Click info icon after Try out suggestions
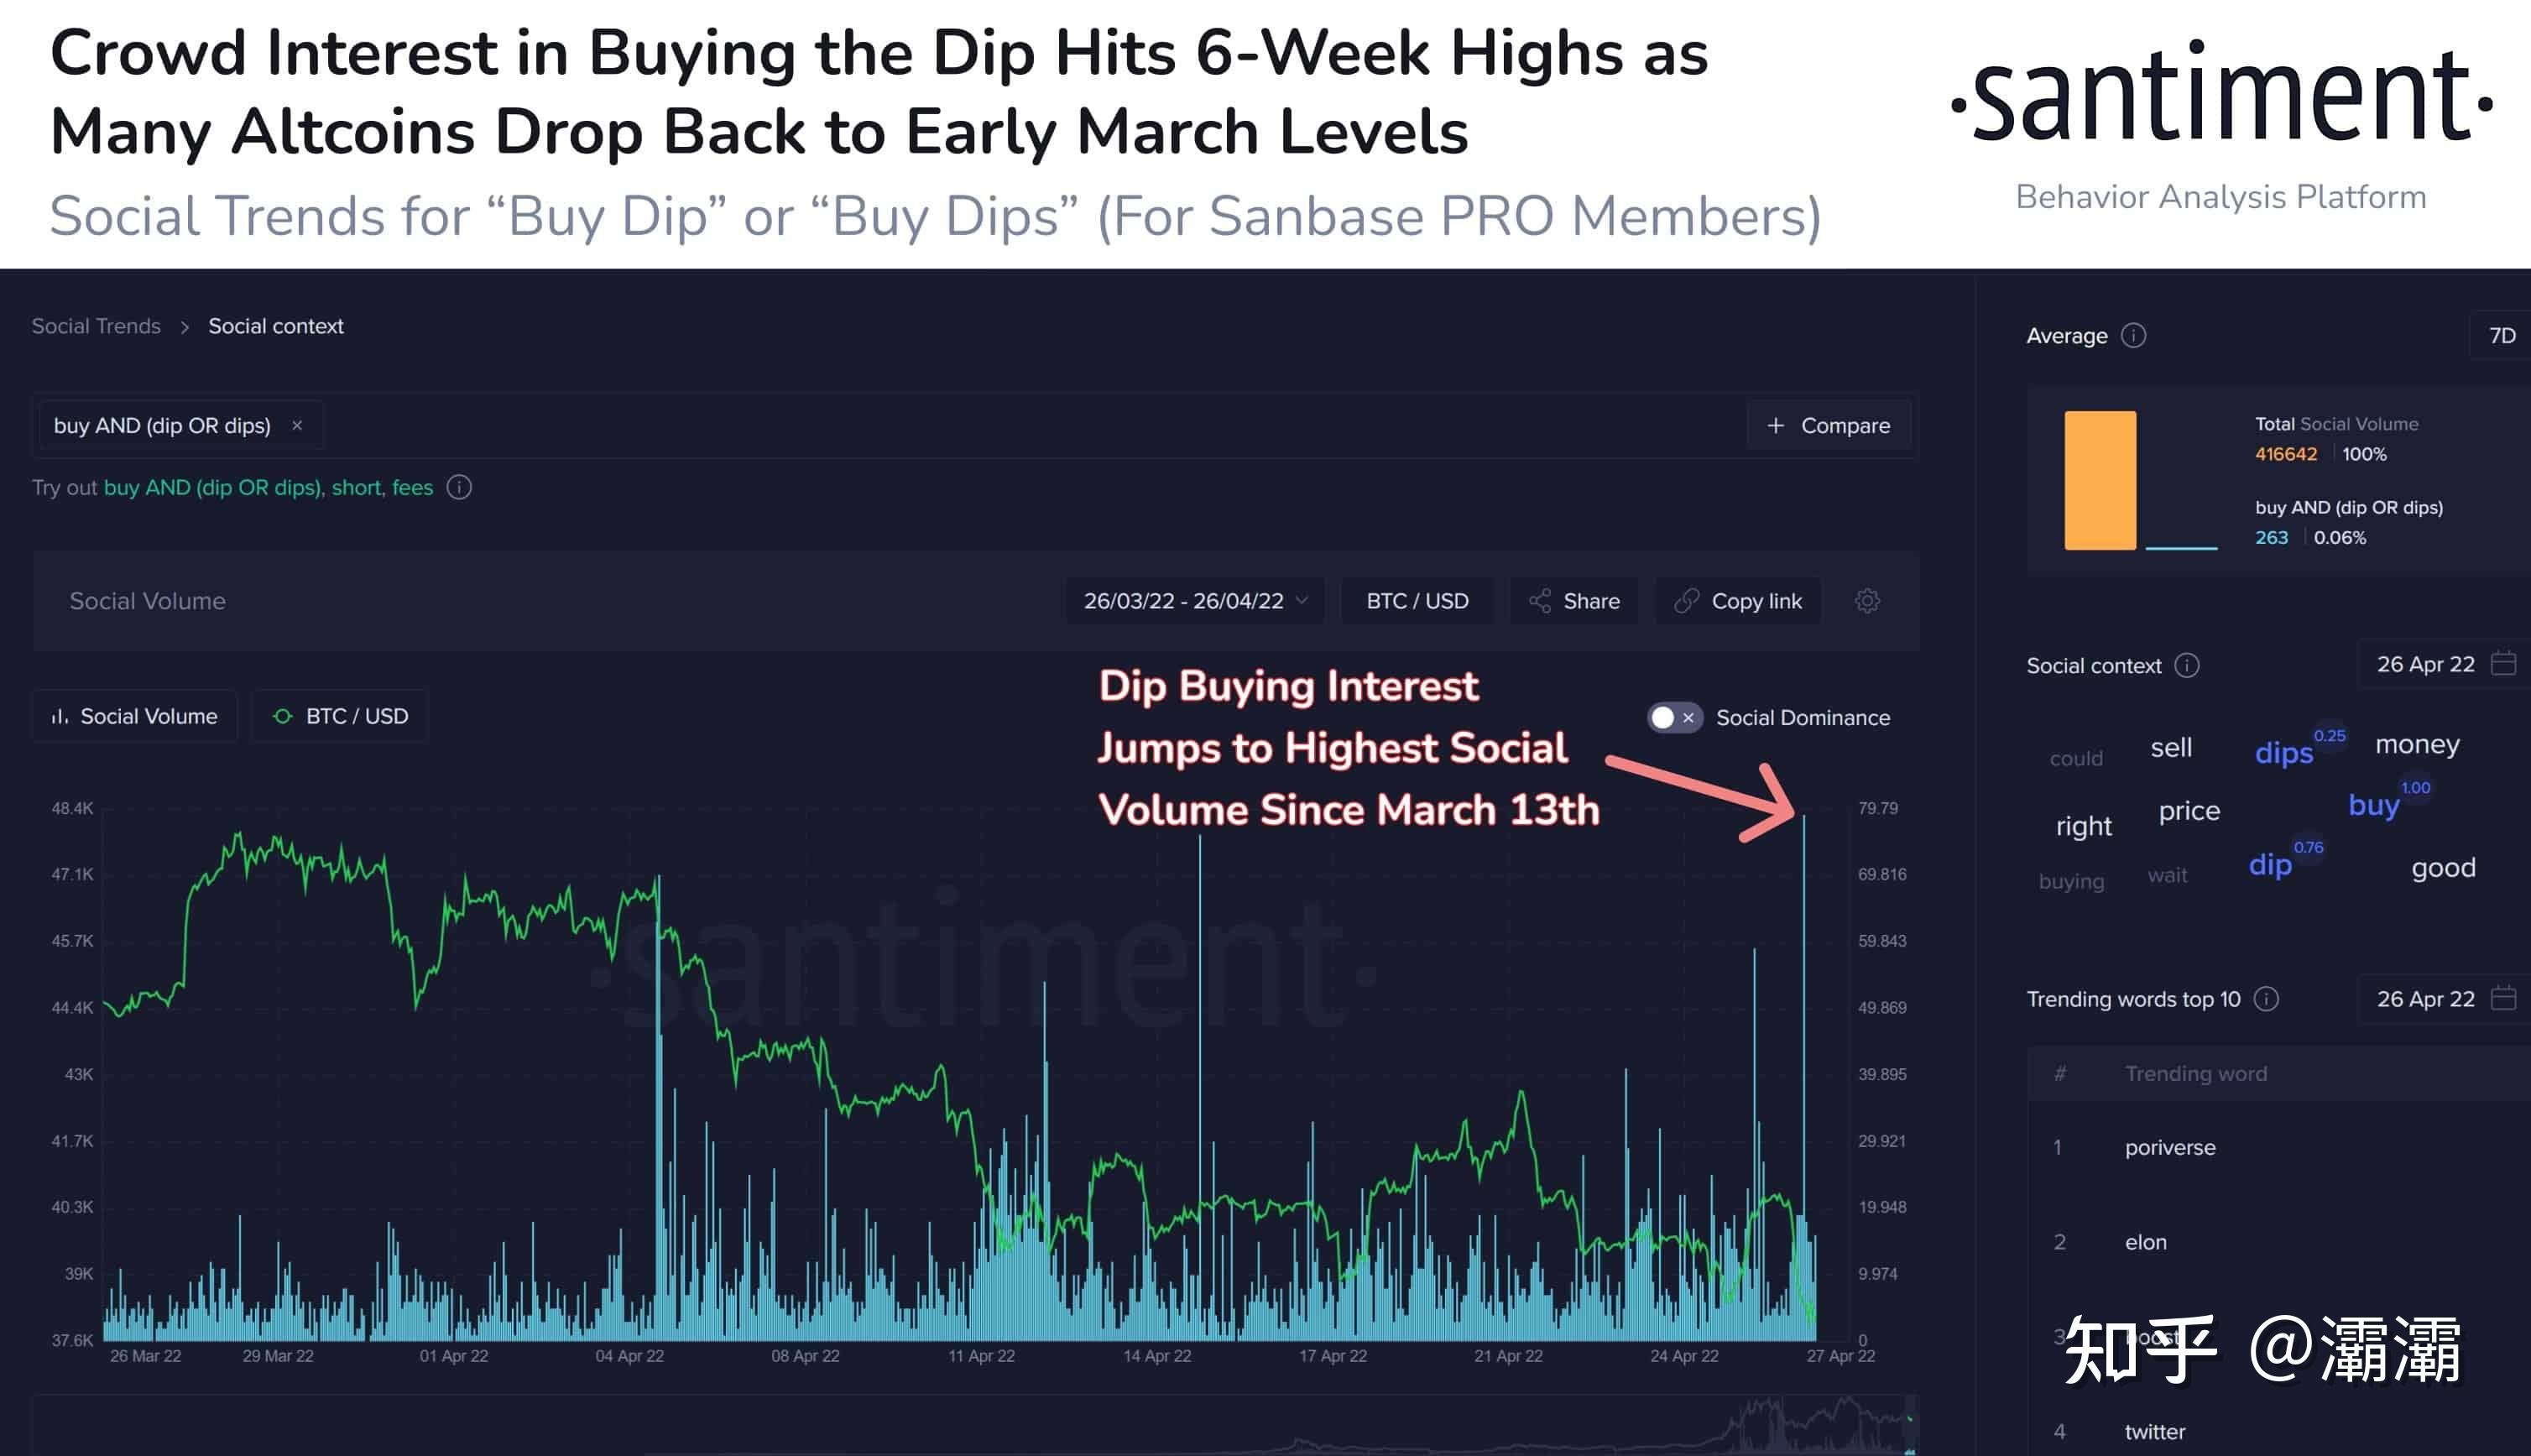2531x1456 pixels. [x=459, y=488]
